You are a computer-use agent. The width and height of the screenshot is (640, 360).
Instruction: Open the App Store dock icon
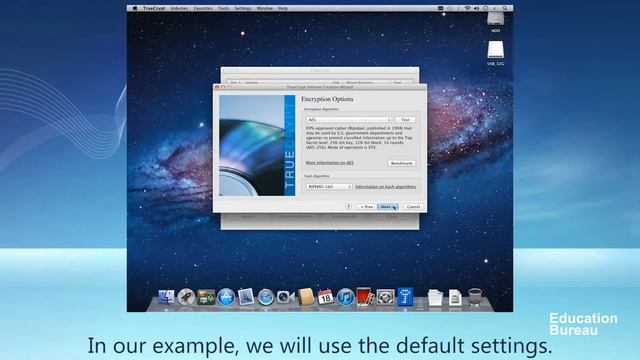pos(226,297)
